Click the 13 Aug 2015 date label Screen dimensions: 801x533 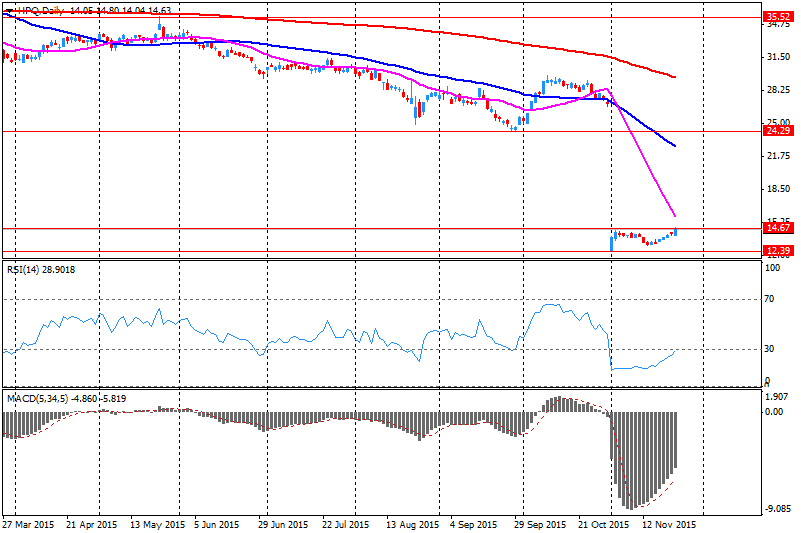tap(412, 525)
